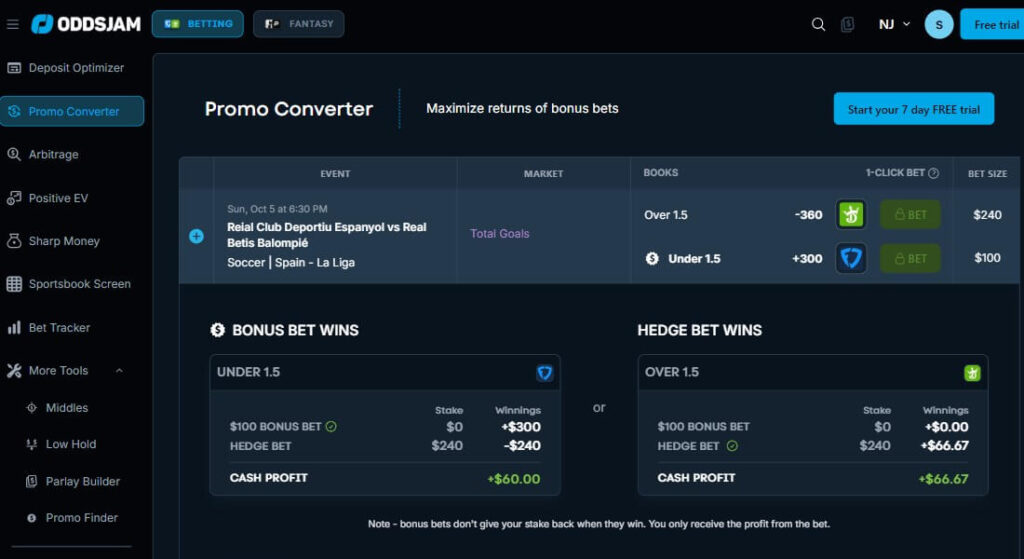Click the DraftKings logo beside Over 1.5
The height and width of the screenshot is (559, 1024).
[x=851, y=215]
